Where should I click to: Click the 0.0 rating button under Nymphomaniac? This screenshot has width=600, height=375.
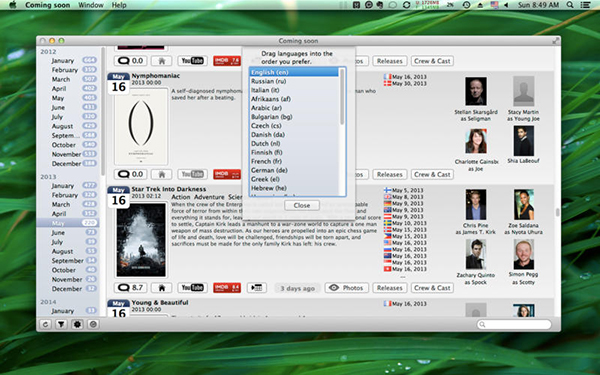point(130,174)
